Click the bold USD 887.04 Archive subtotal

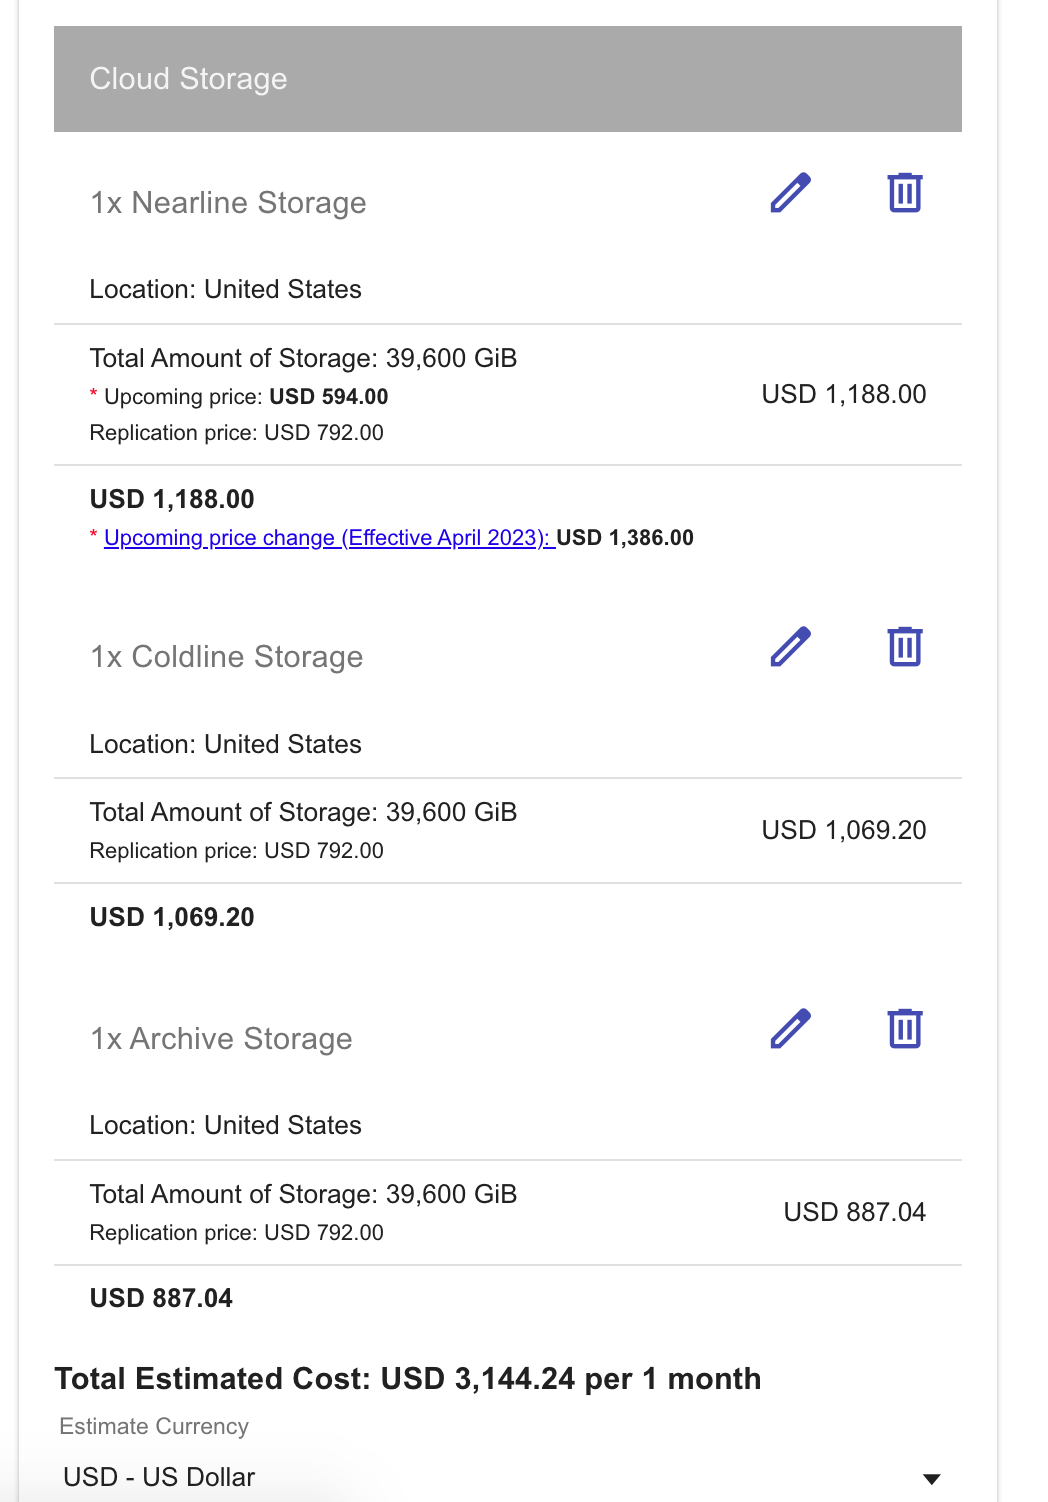161,1298
